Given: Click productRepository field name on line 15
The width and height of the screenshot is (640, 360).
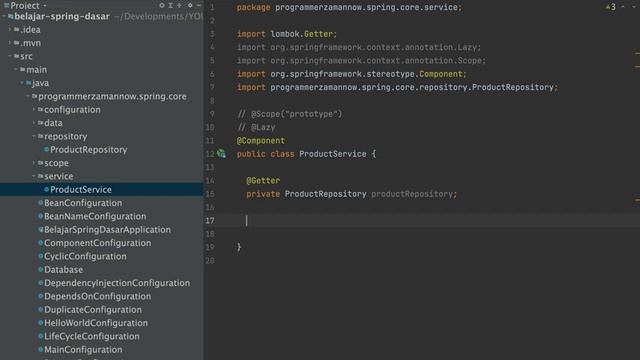Looking at the screenshot, I should click(412, 194).
